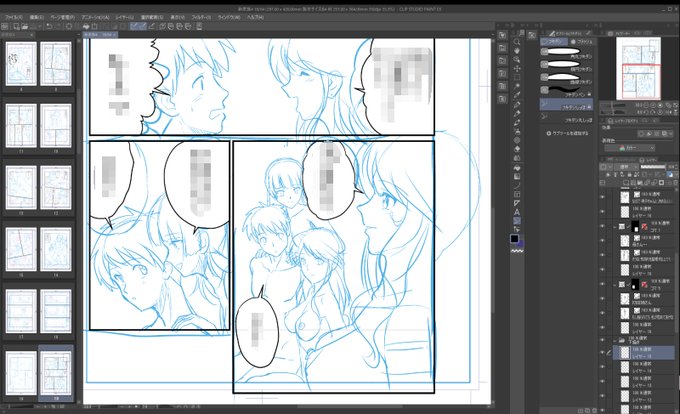
Task: Click the New file icon in command bar
Action: [x=16, y=26]
